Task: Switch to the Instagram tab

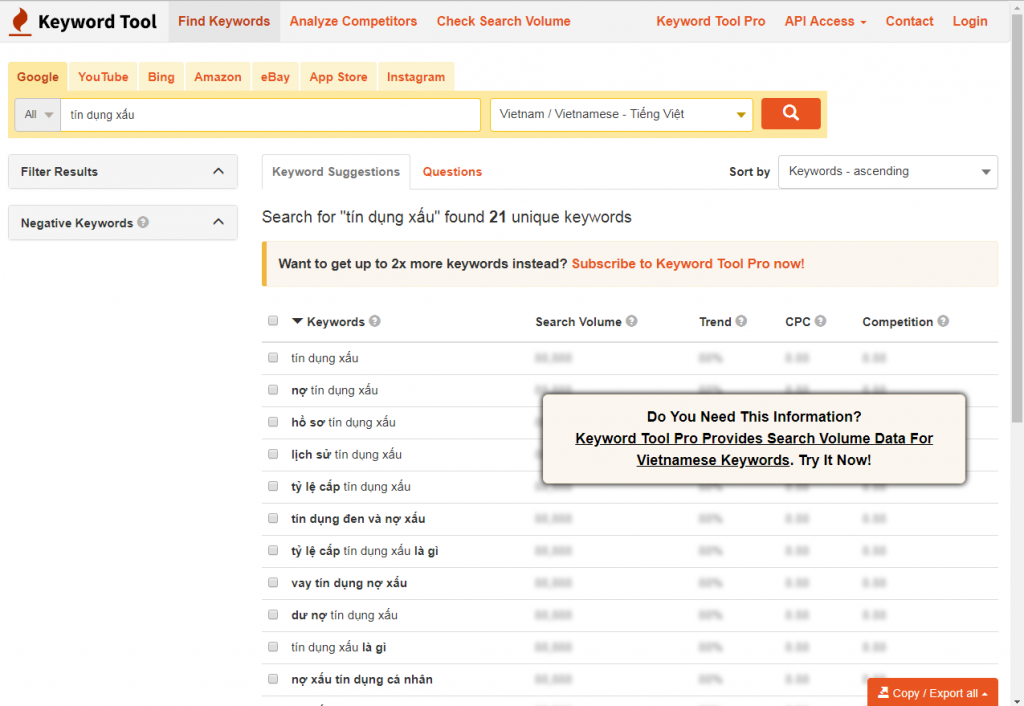Action: (416, 76)
